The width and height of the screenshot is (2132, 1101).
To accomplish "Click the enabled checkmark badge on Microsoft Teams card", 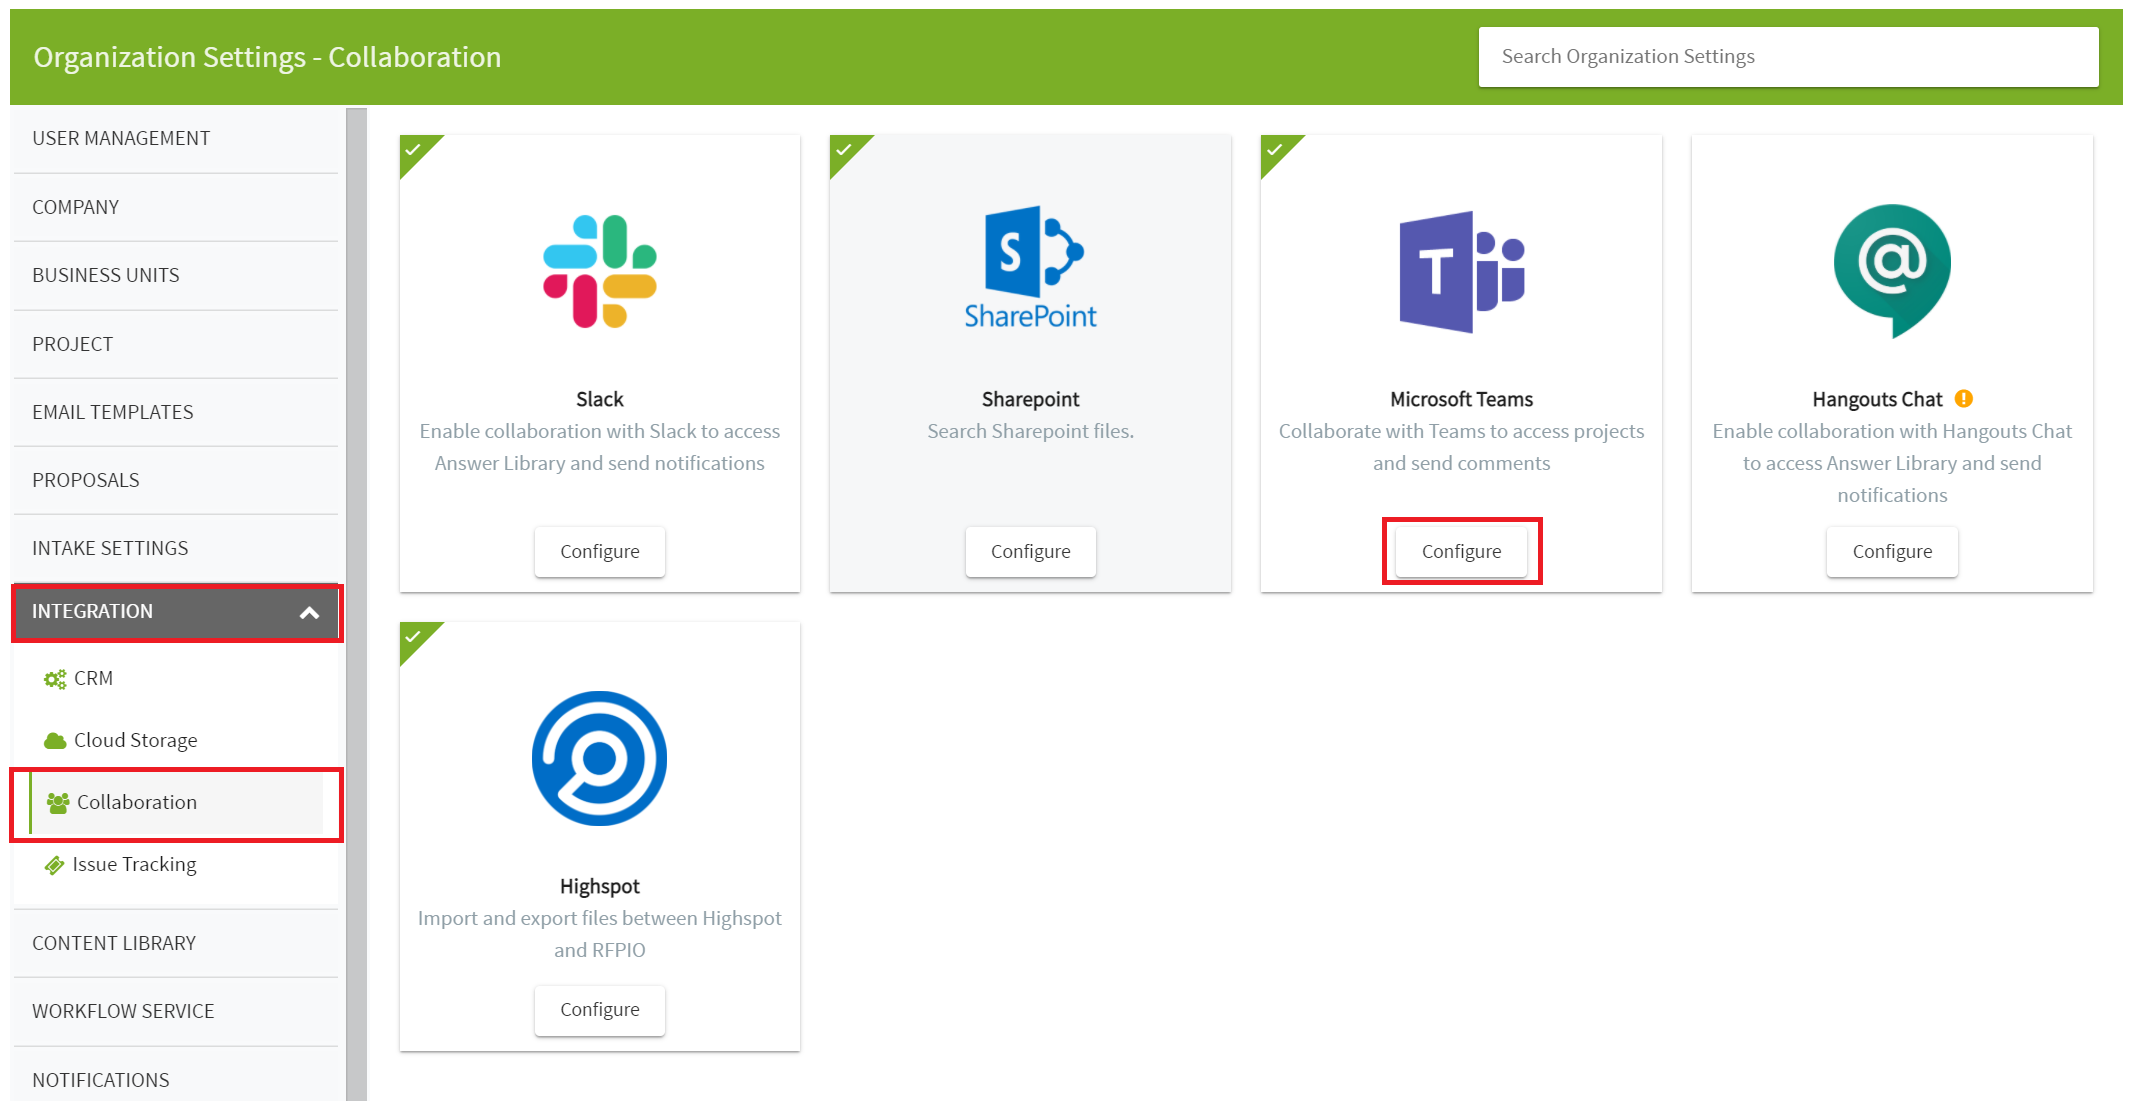I will pyautogui.click(x=1275, y=150).
